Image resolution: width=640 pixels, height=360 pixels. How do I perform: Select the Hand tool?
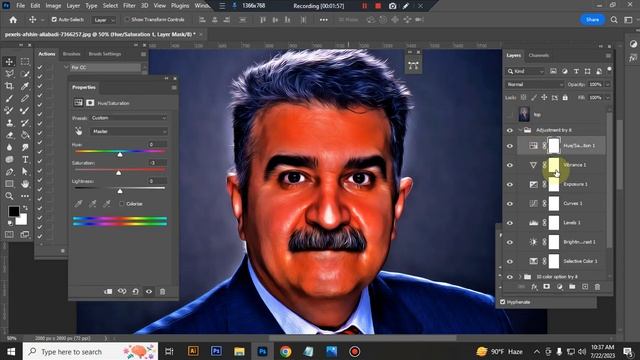25,184
